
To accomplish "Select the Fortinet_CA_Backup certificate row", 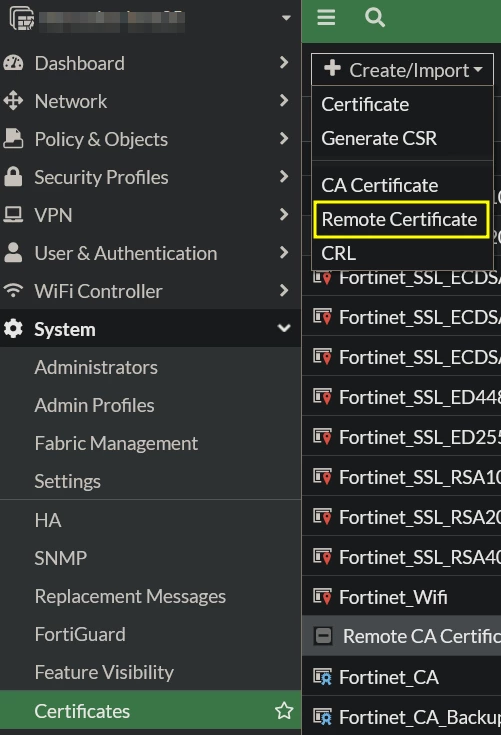I will tap(402, 717).
